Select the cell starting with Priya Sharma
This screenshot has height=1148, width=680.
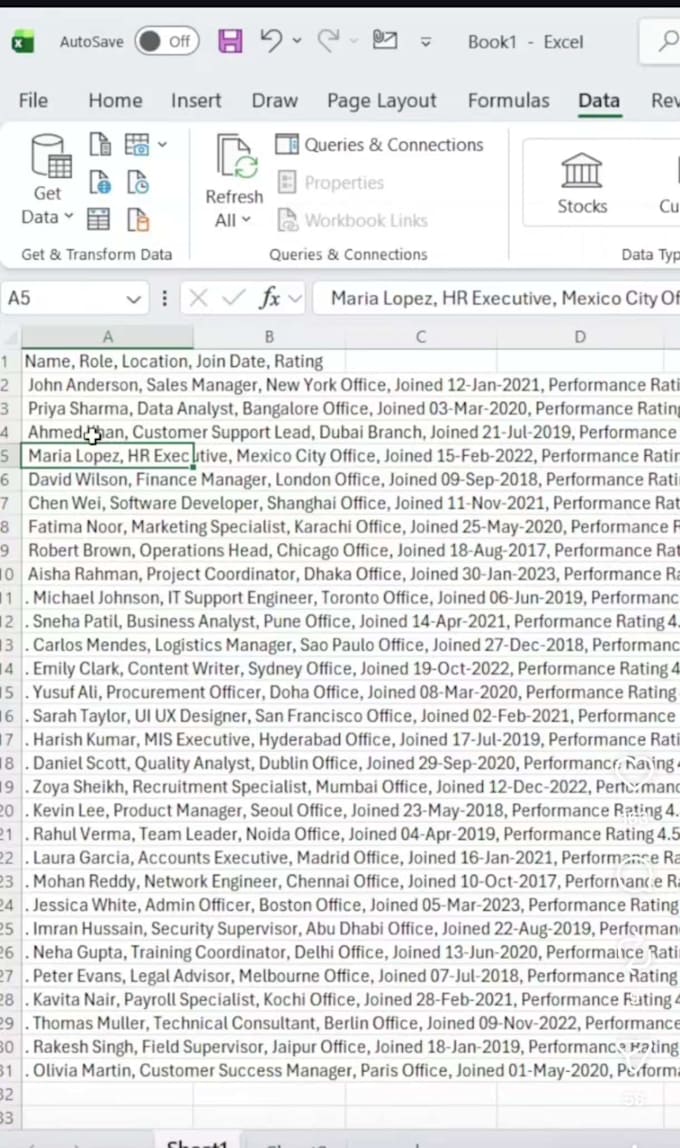coord(108,409)
